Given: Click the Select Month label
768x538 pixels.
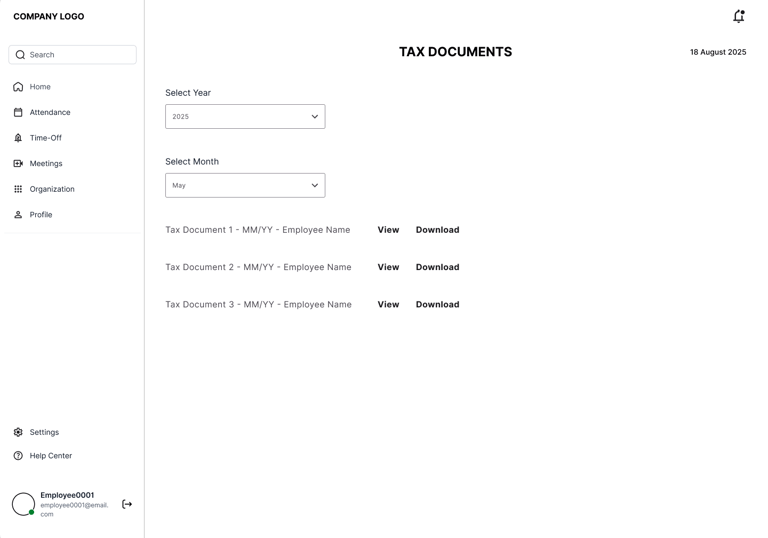Looking at the screenshot, I should click(x=192, y=162).
